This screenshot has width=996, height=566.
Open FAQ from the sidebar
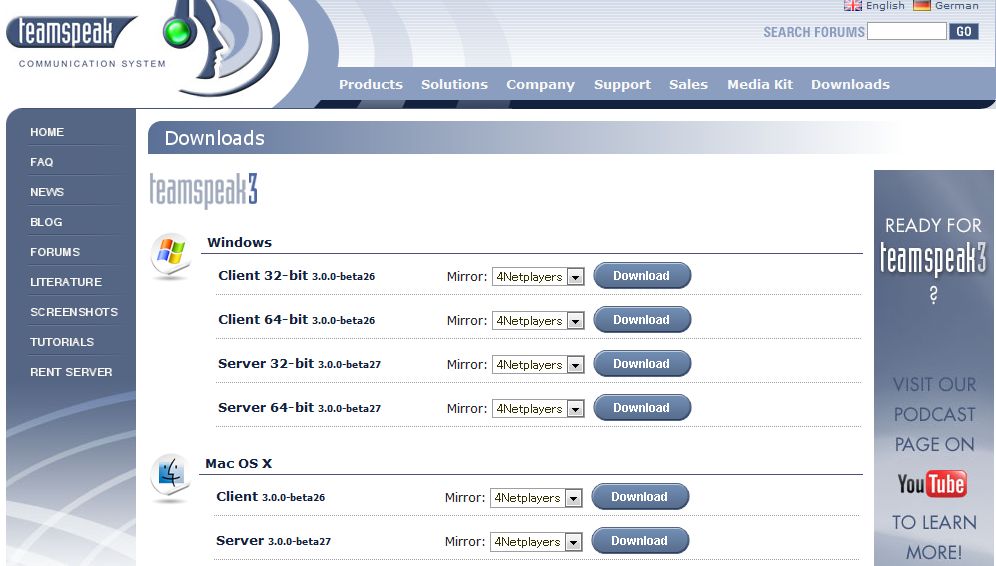[42, 162]
